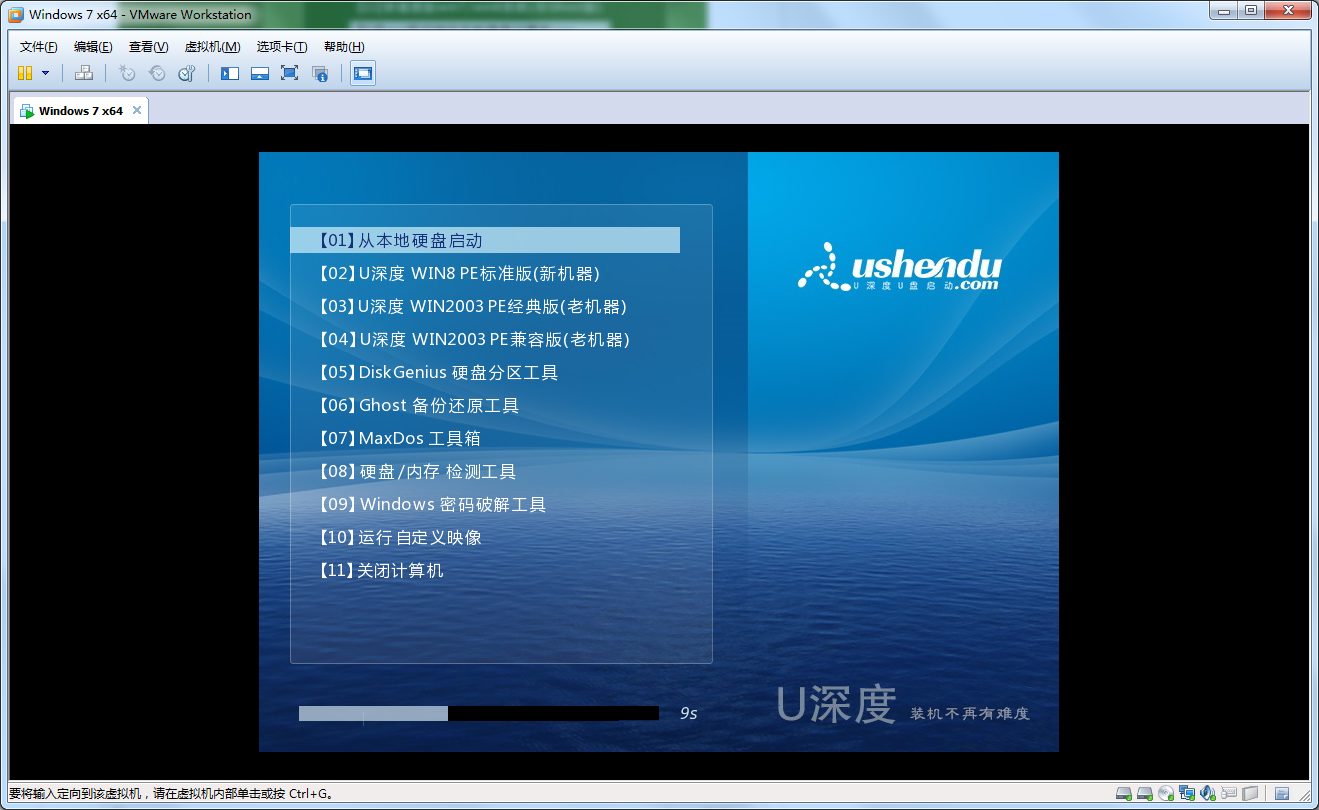Click the 9s countdown timer text
Viewport: 1319px width, 810px height.
(688, 713)
